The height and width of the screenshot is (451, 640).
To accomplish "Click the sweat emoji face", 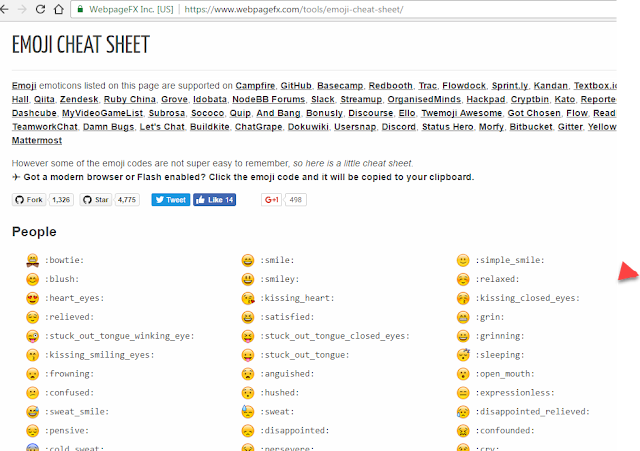I will (248, 412).
